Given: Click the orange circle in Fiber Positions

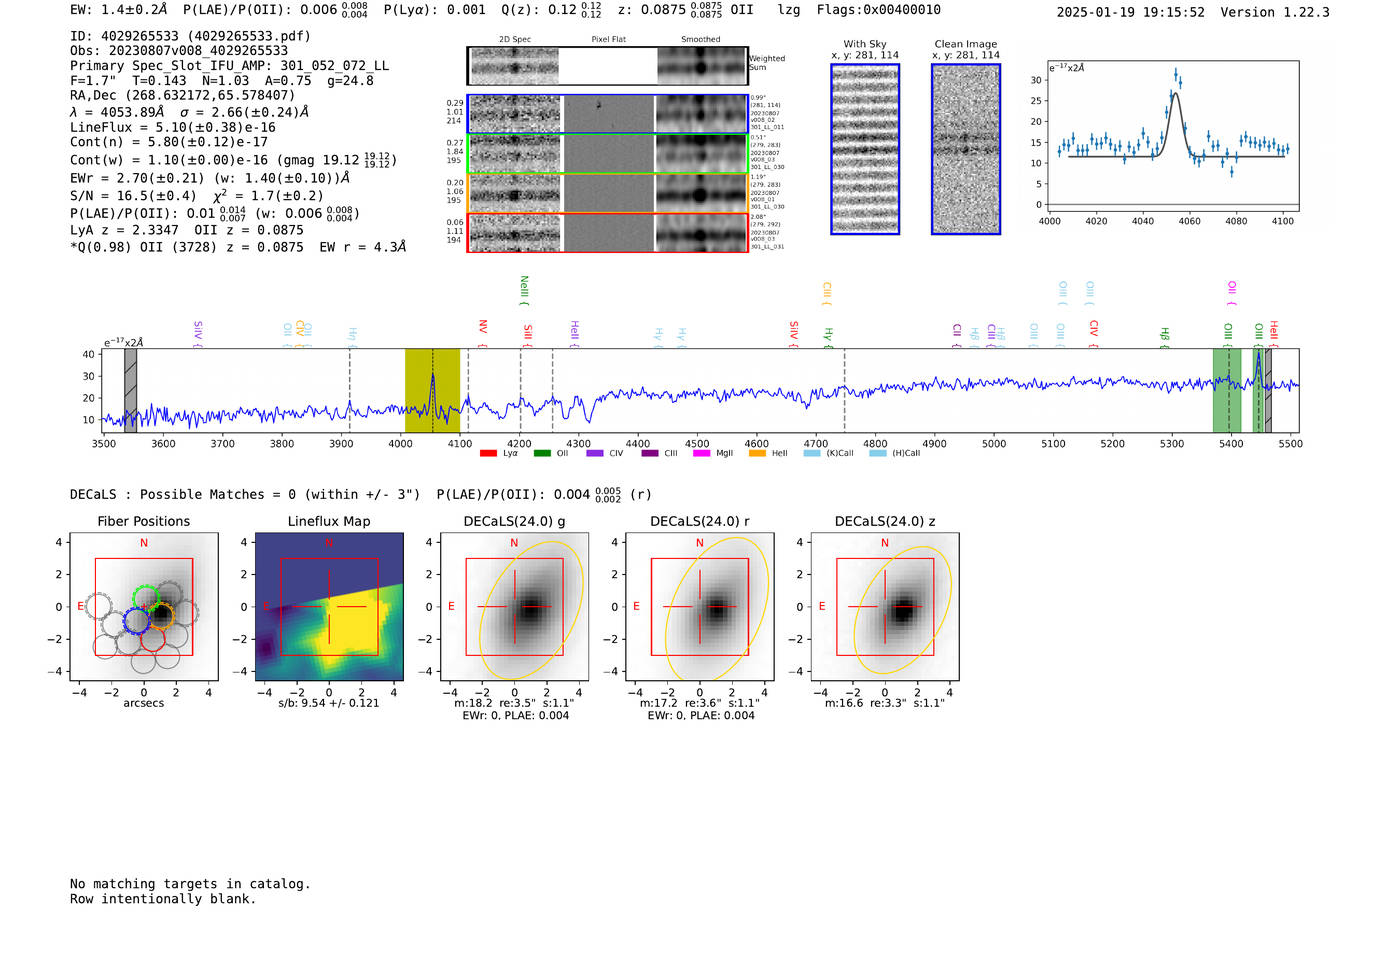Looking at the screenshot, I should pos(161,614).
